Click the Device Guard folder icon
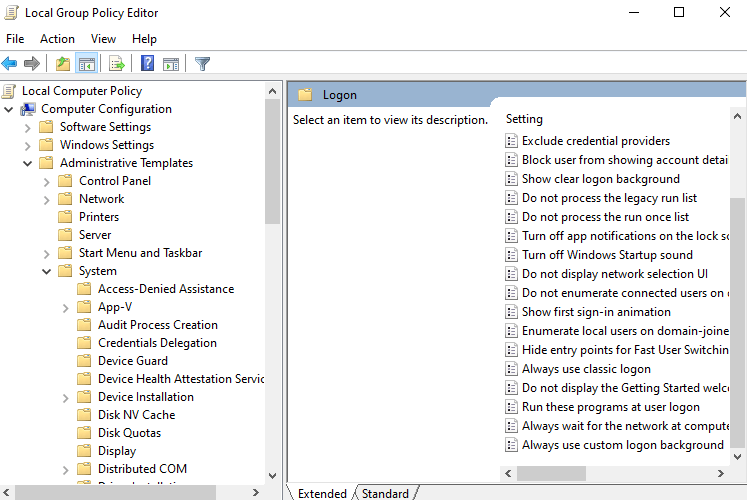Screen dimensions: 747x500 pyautogui.click(x=84, y=361)
